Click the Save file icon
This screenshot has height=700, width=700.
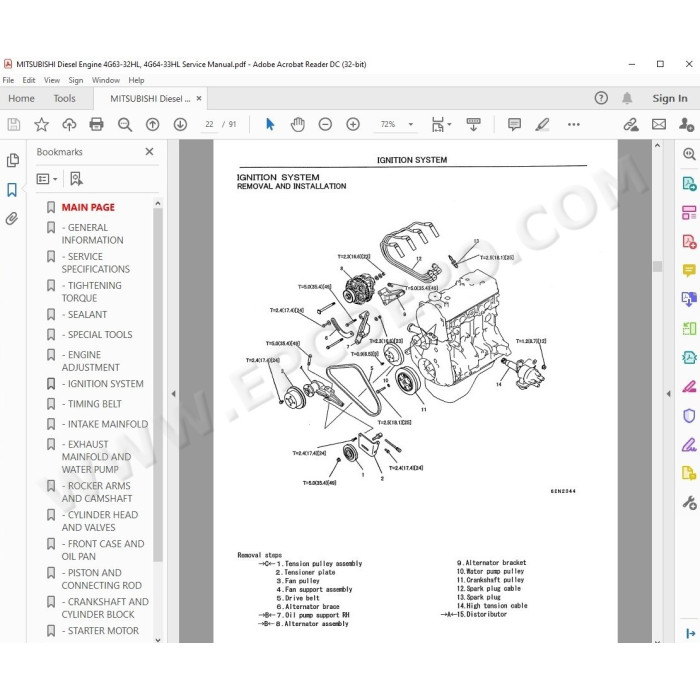14,124
